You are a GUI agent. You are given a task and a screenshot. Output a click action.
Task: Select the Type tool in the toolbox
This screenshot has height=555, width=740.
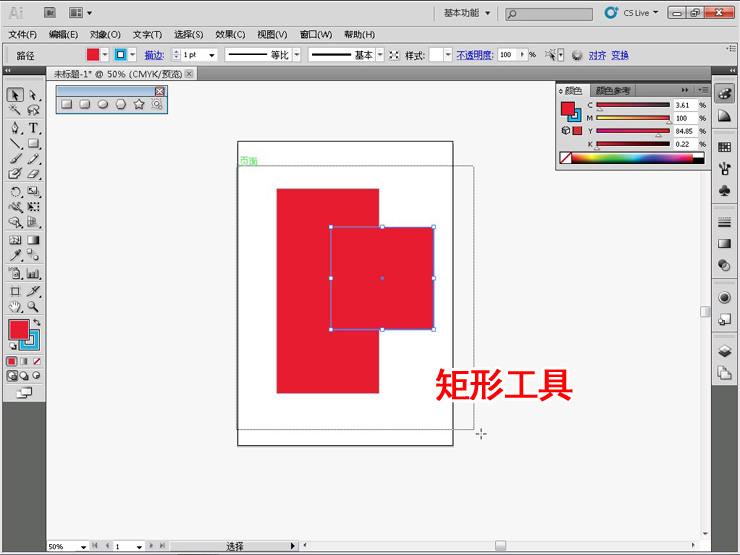pyautogui.click(x=34, y=128)
